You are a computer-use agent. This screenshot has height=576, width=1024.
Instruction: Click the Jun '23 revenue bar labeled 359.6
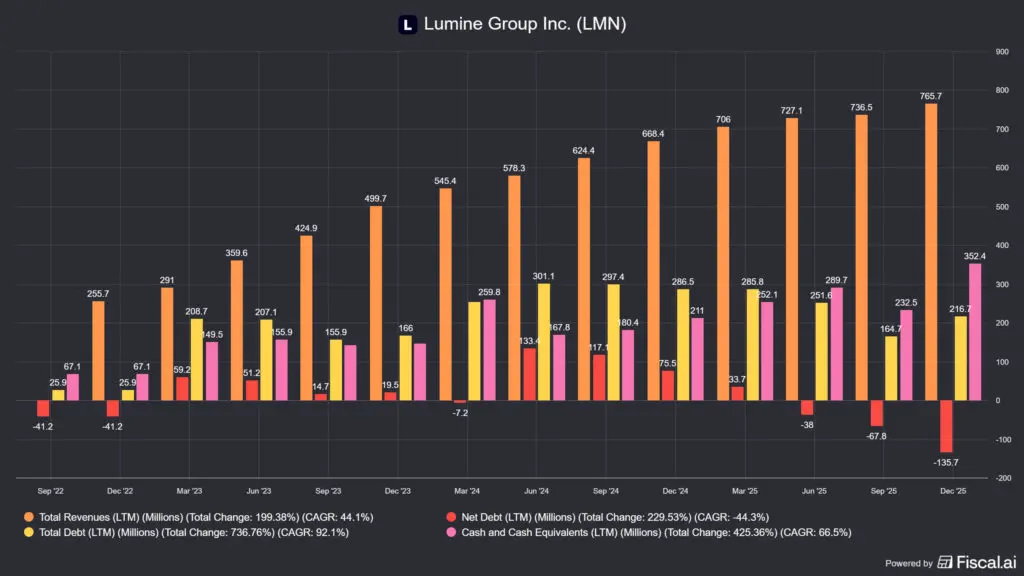[236, 330]
